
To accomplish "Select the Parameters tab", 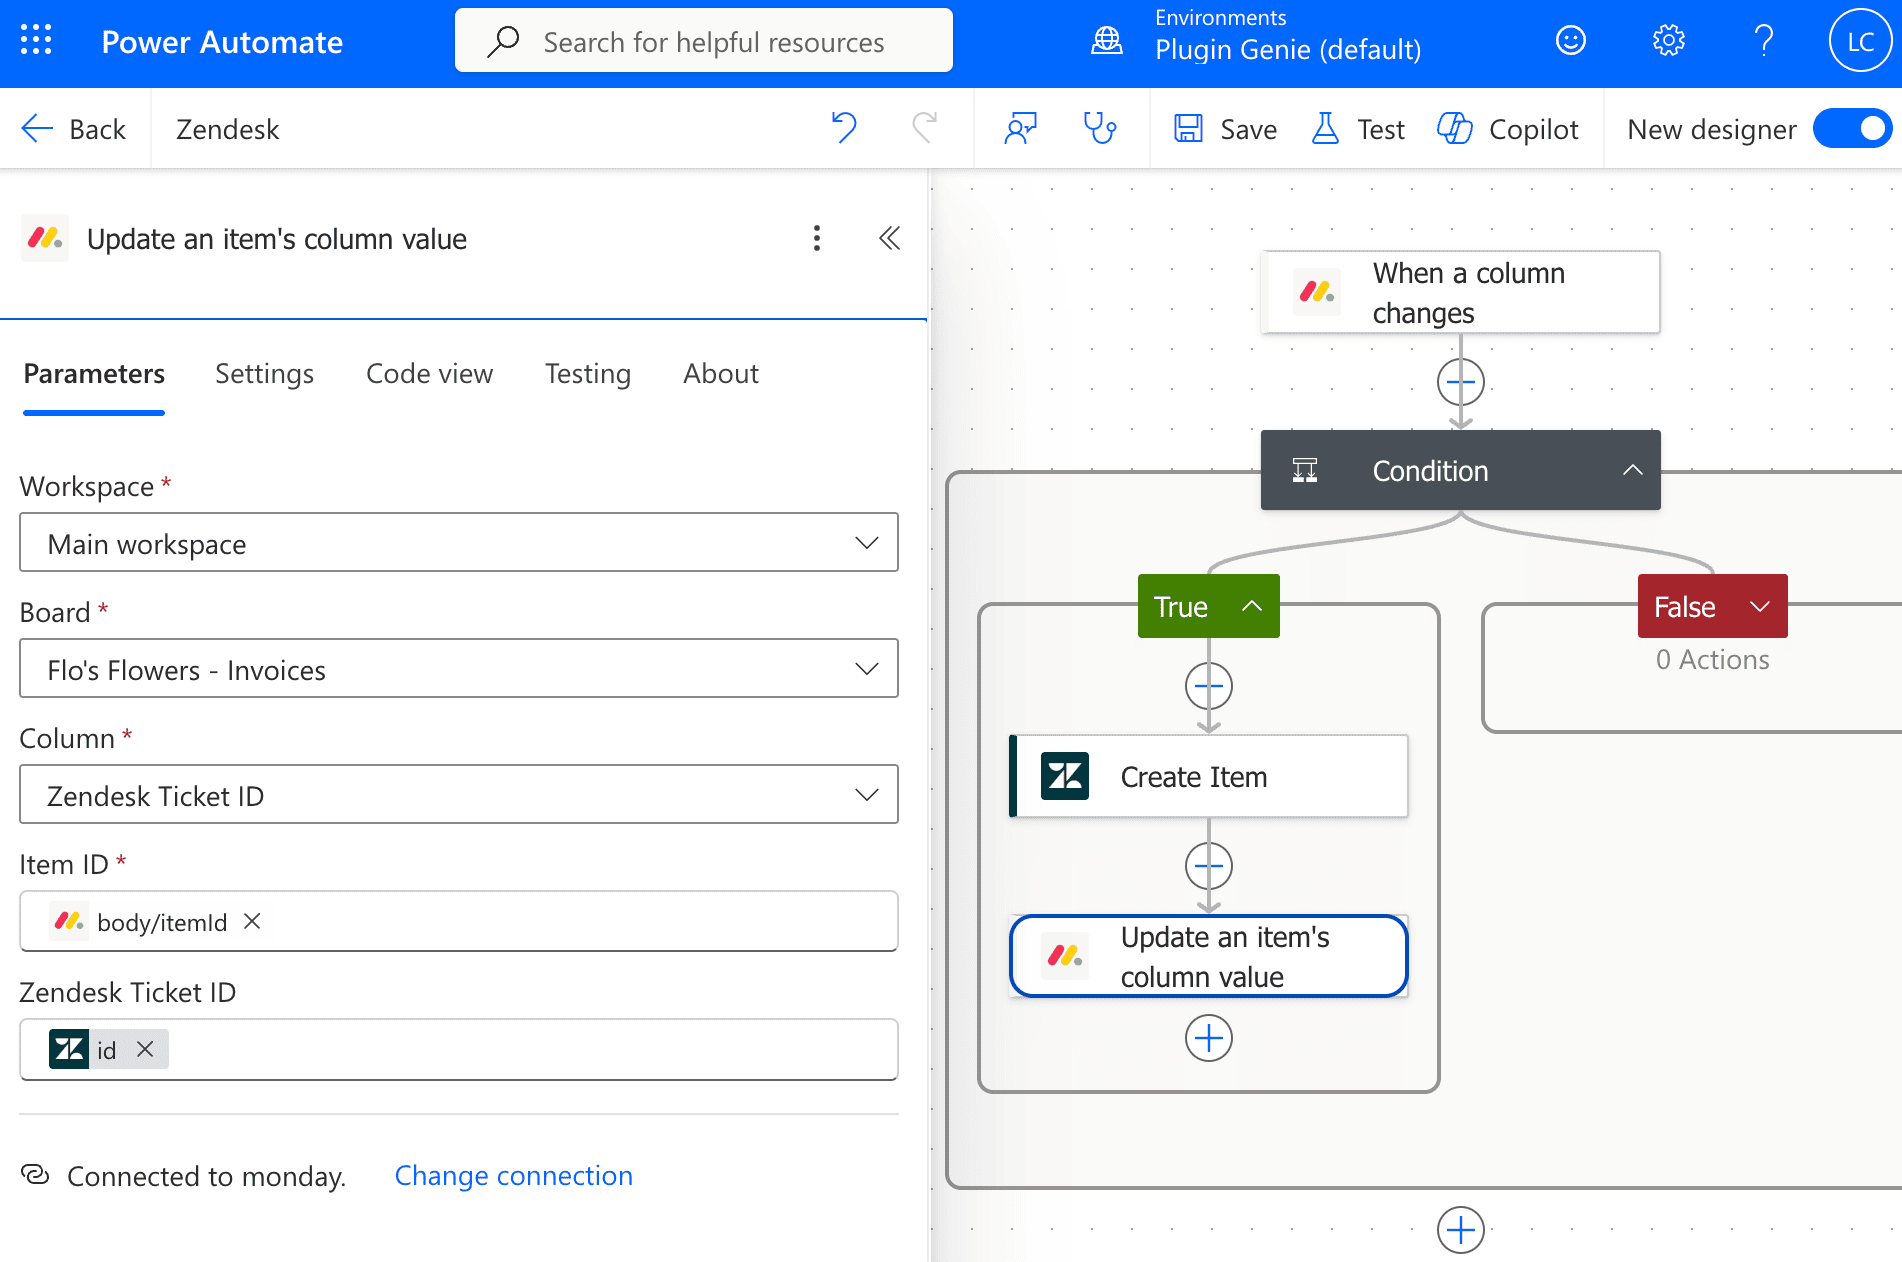I will click(94, 374).
